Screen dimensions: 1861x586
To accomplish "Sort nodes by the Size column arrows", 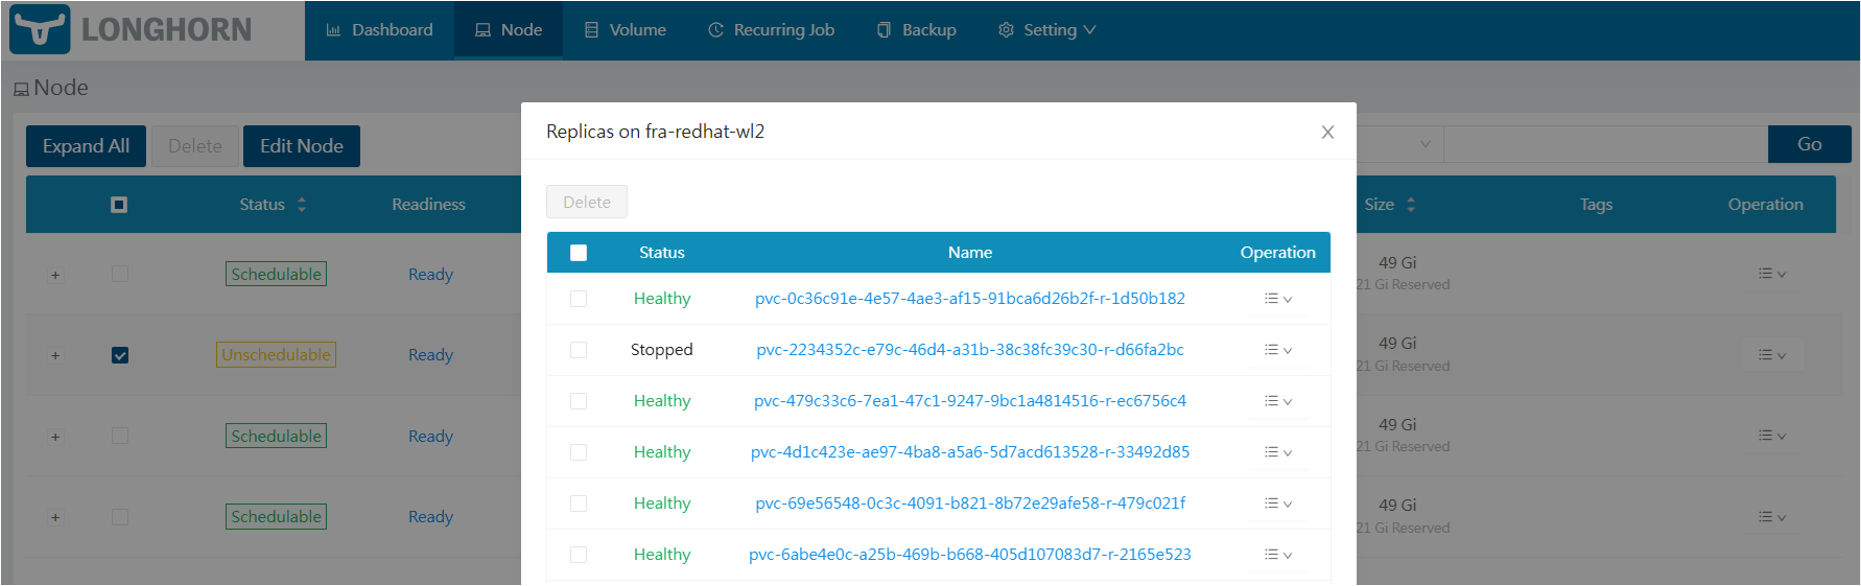I will click(1410, 205).
